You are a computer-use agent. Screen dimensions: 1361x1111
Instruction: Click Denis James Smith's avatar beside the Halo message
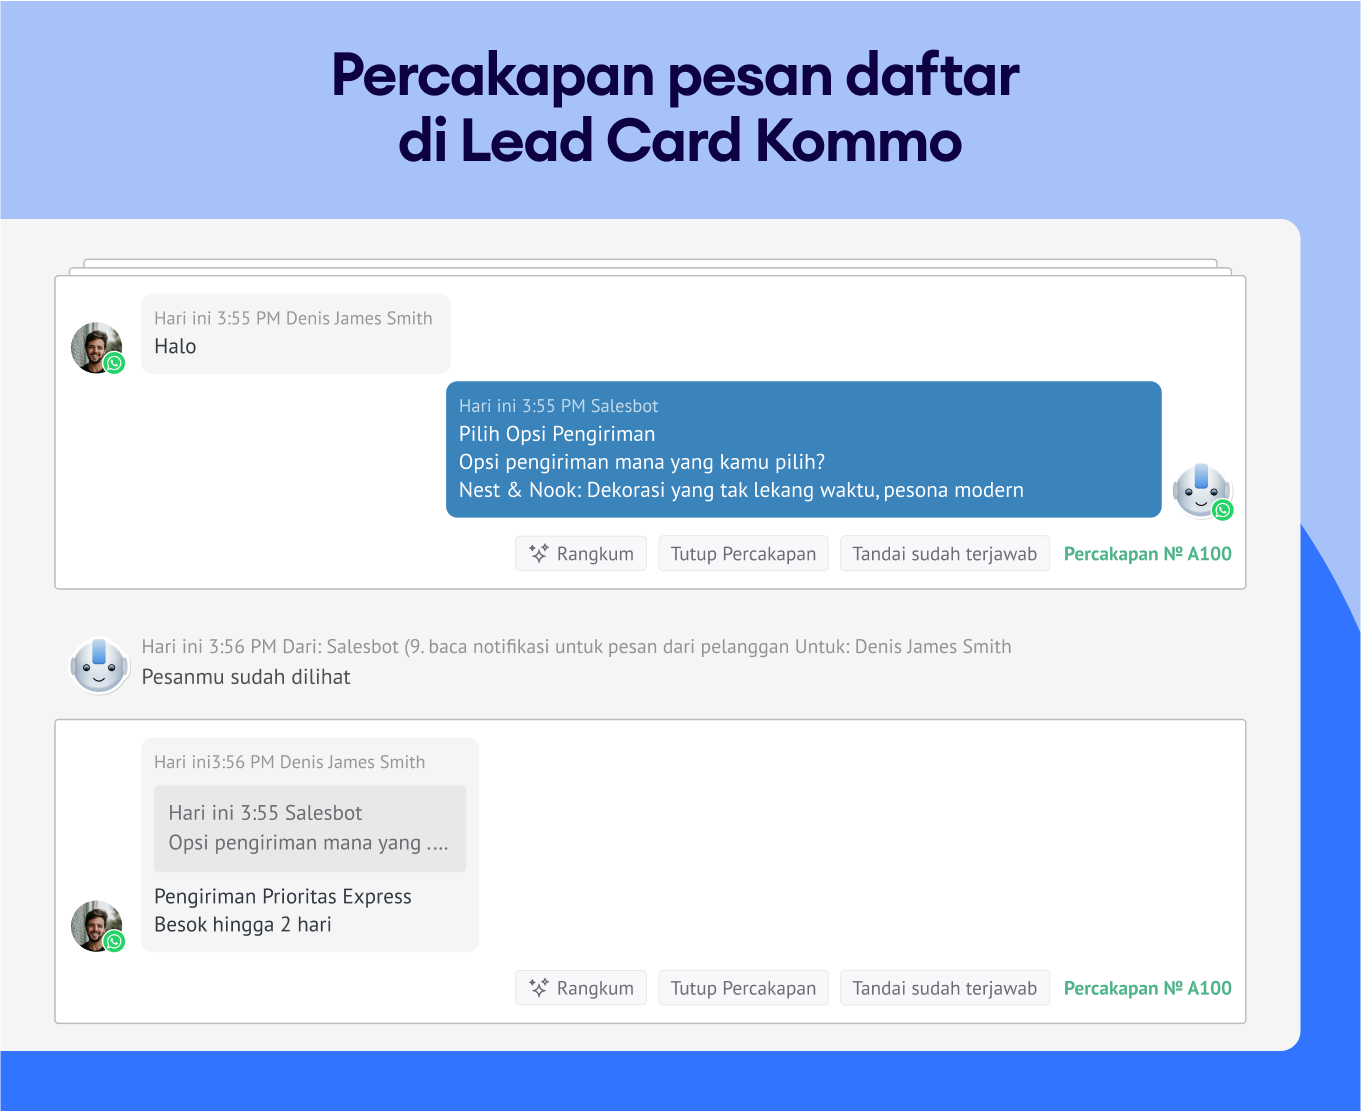(97, 348)
